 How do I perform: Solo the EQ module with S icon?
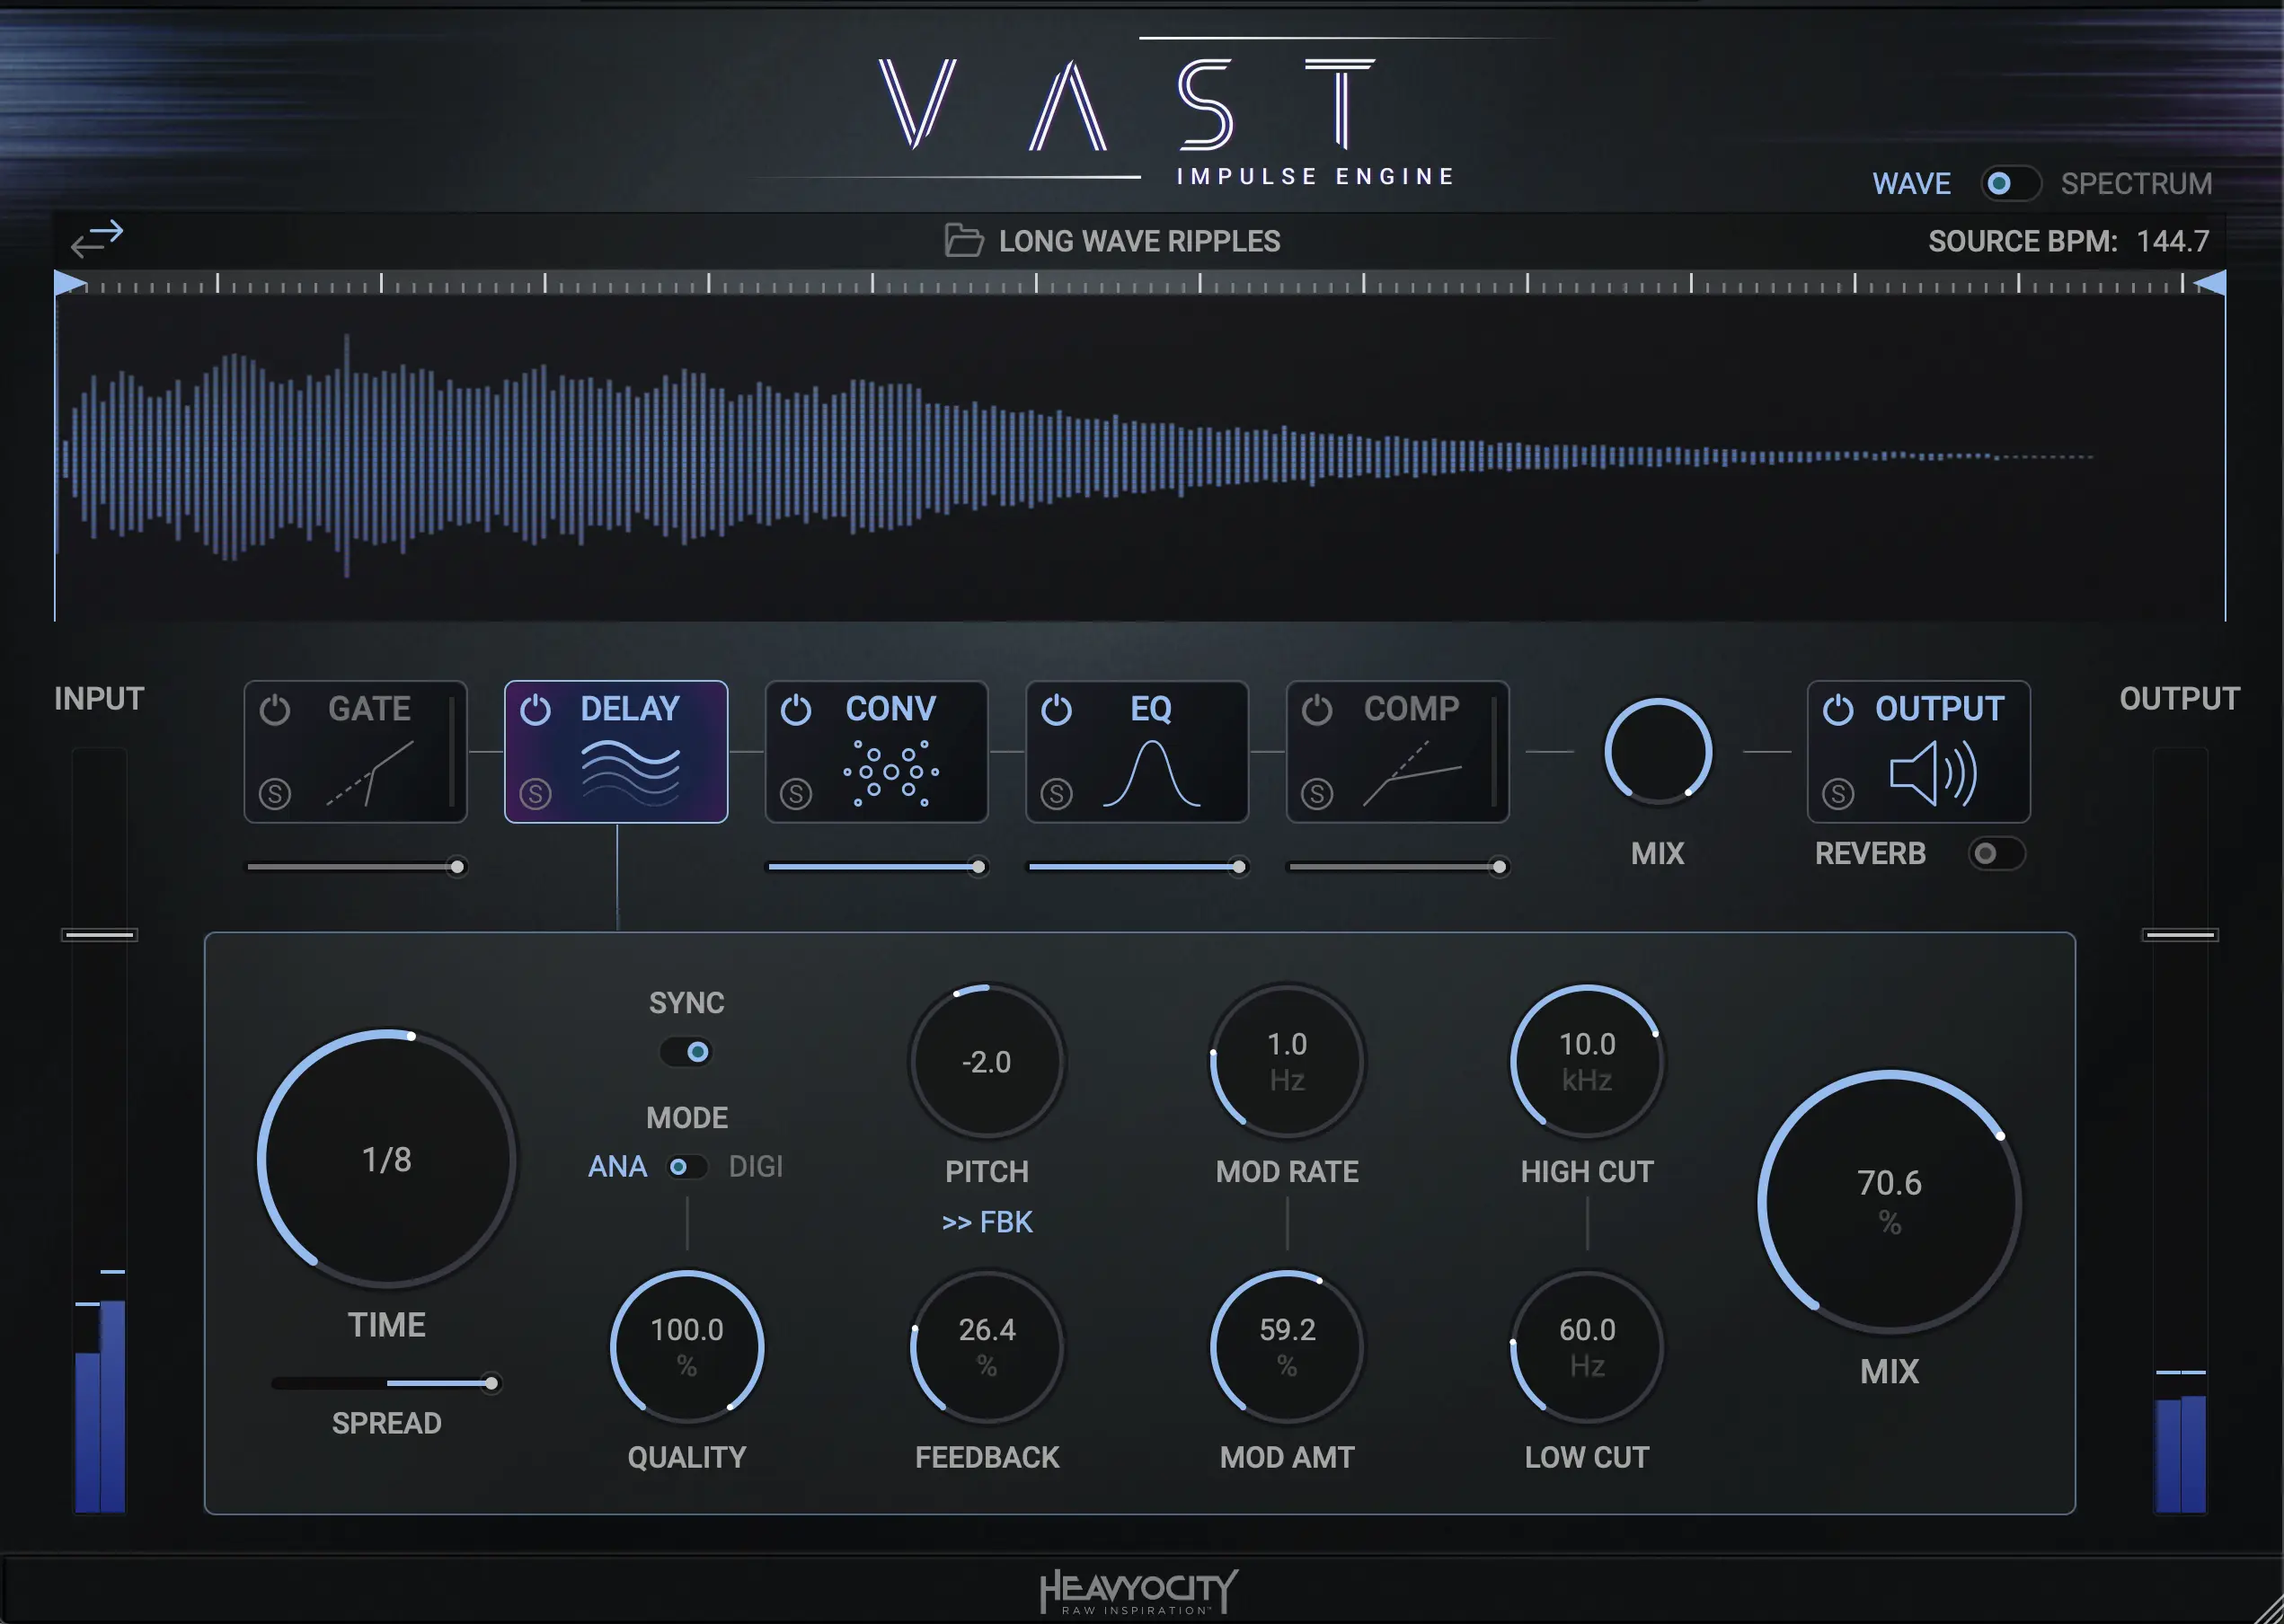pos(1057,794)
